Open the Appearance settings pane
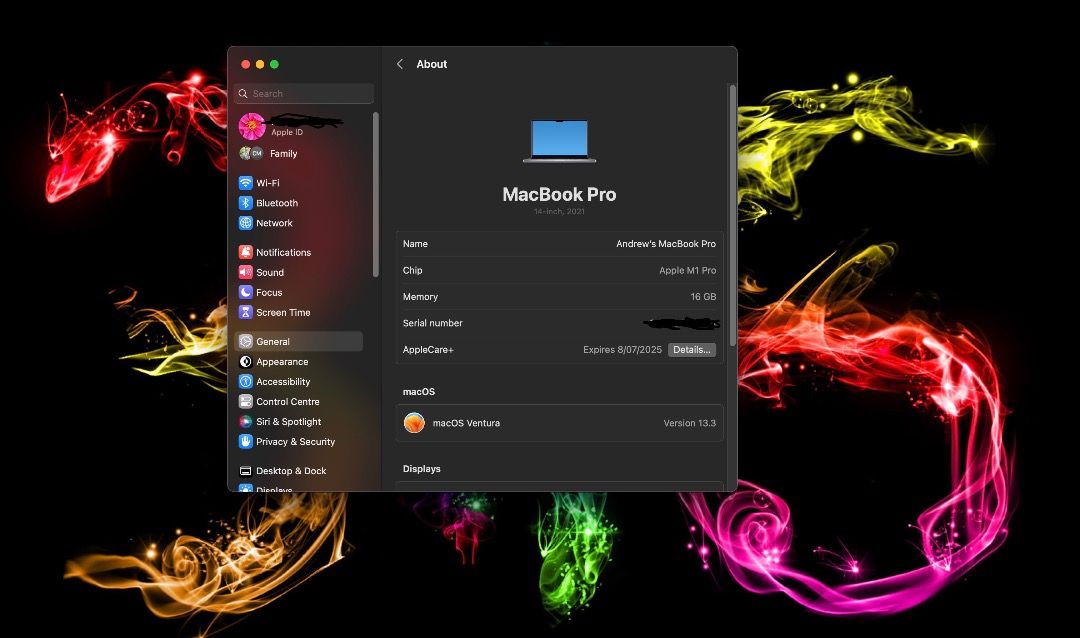1080x638 pixels. point(281,362)
